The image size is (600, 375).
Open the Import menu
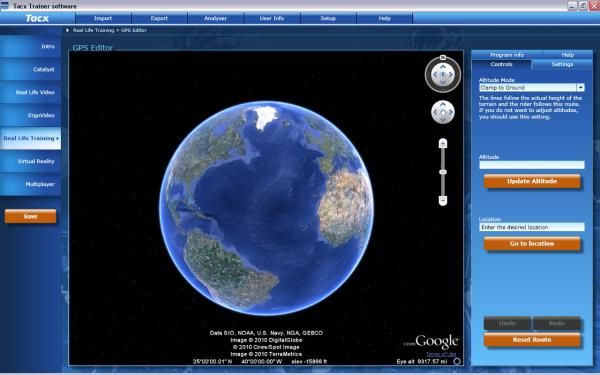[x=103, y=18]
